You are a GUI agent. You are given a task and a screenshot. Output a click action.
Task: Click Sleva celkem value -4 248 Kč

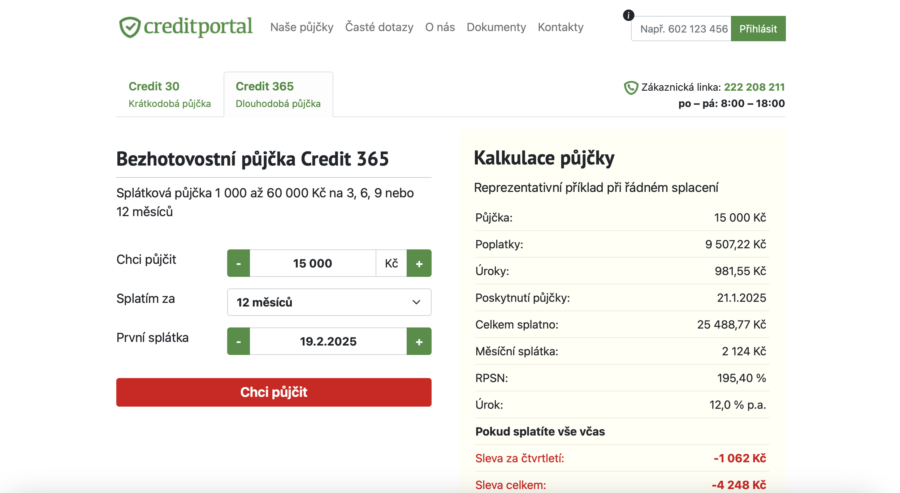click(739, 485)
